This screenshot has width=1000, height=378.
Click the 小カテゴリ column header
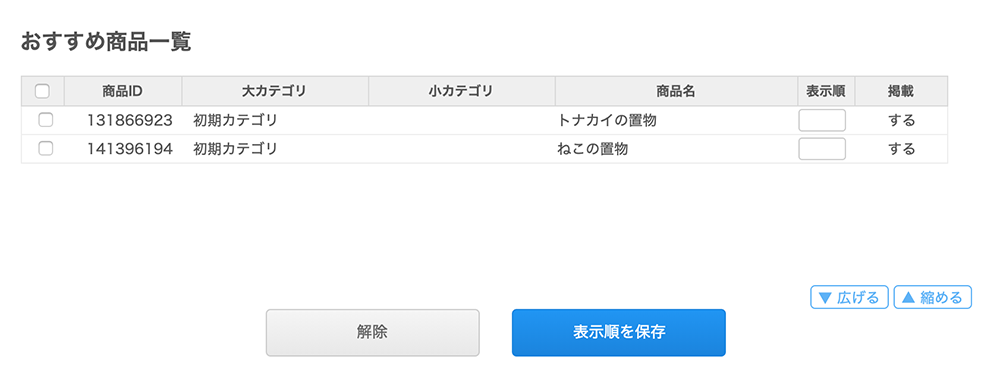click(462, 91)
